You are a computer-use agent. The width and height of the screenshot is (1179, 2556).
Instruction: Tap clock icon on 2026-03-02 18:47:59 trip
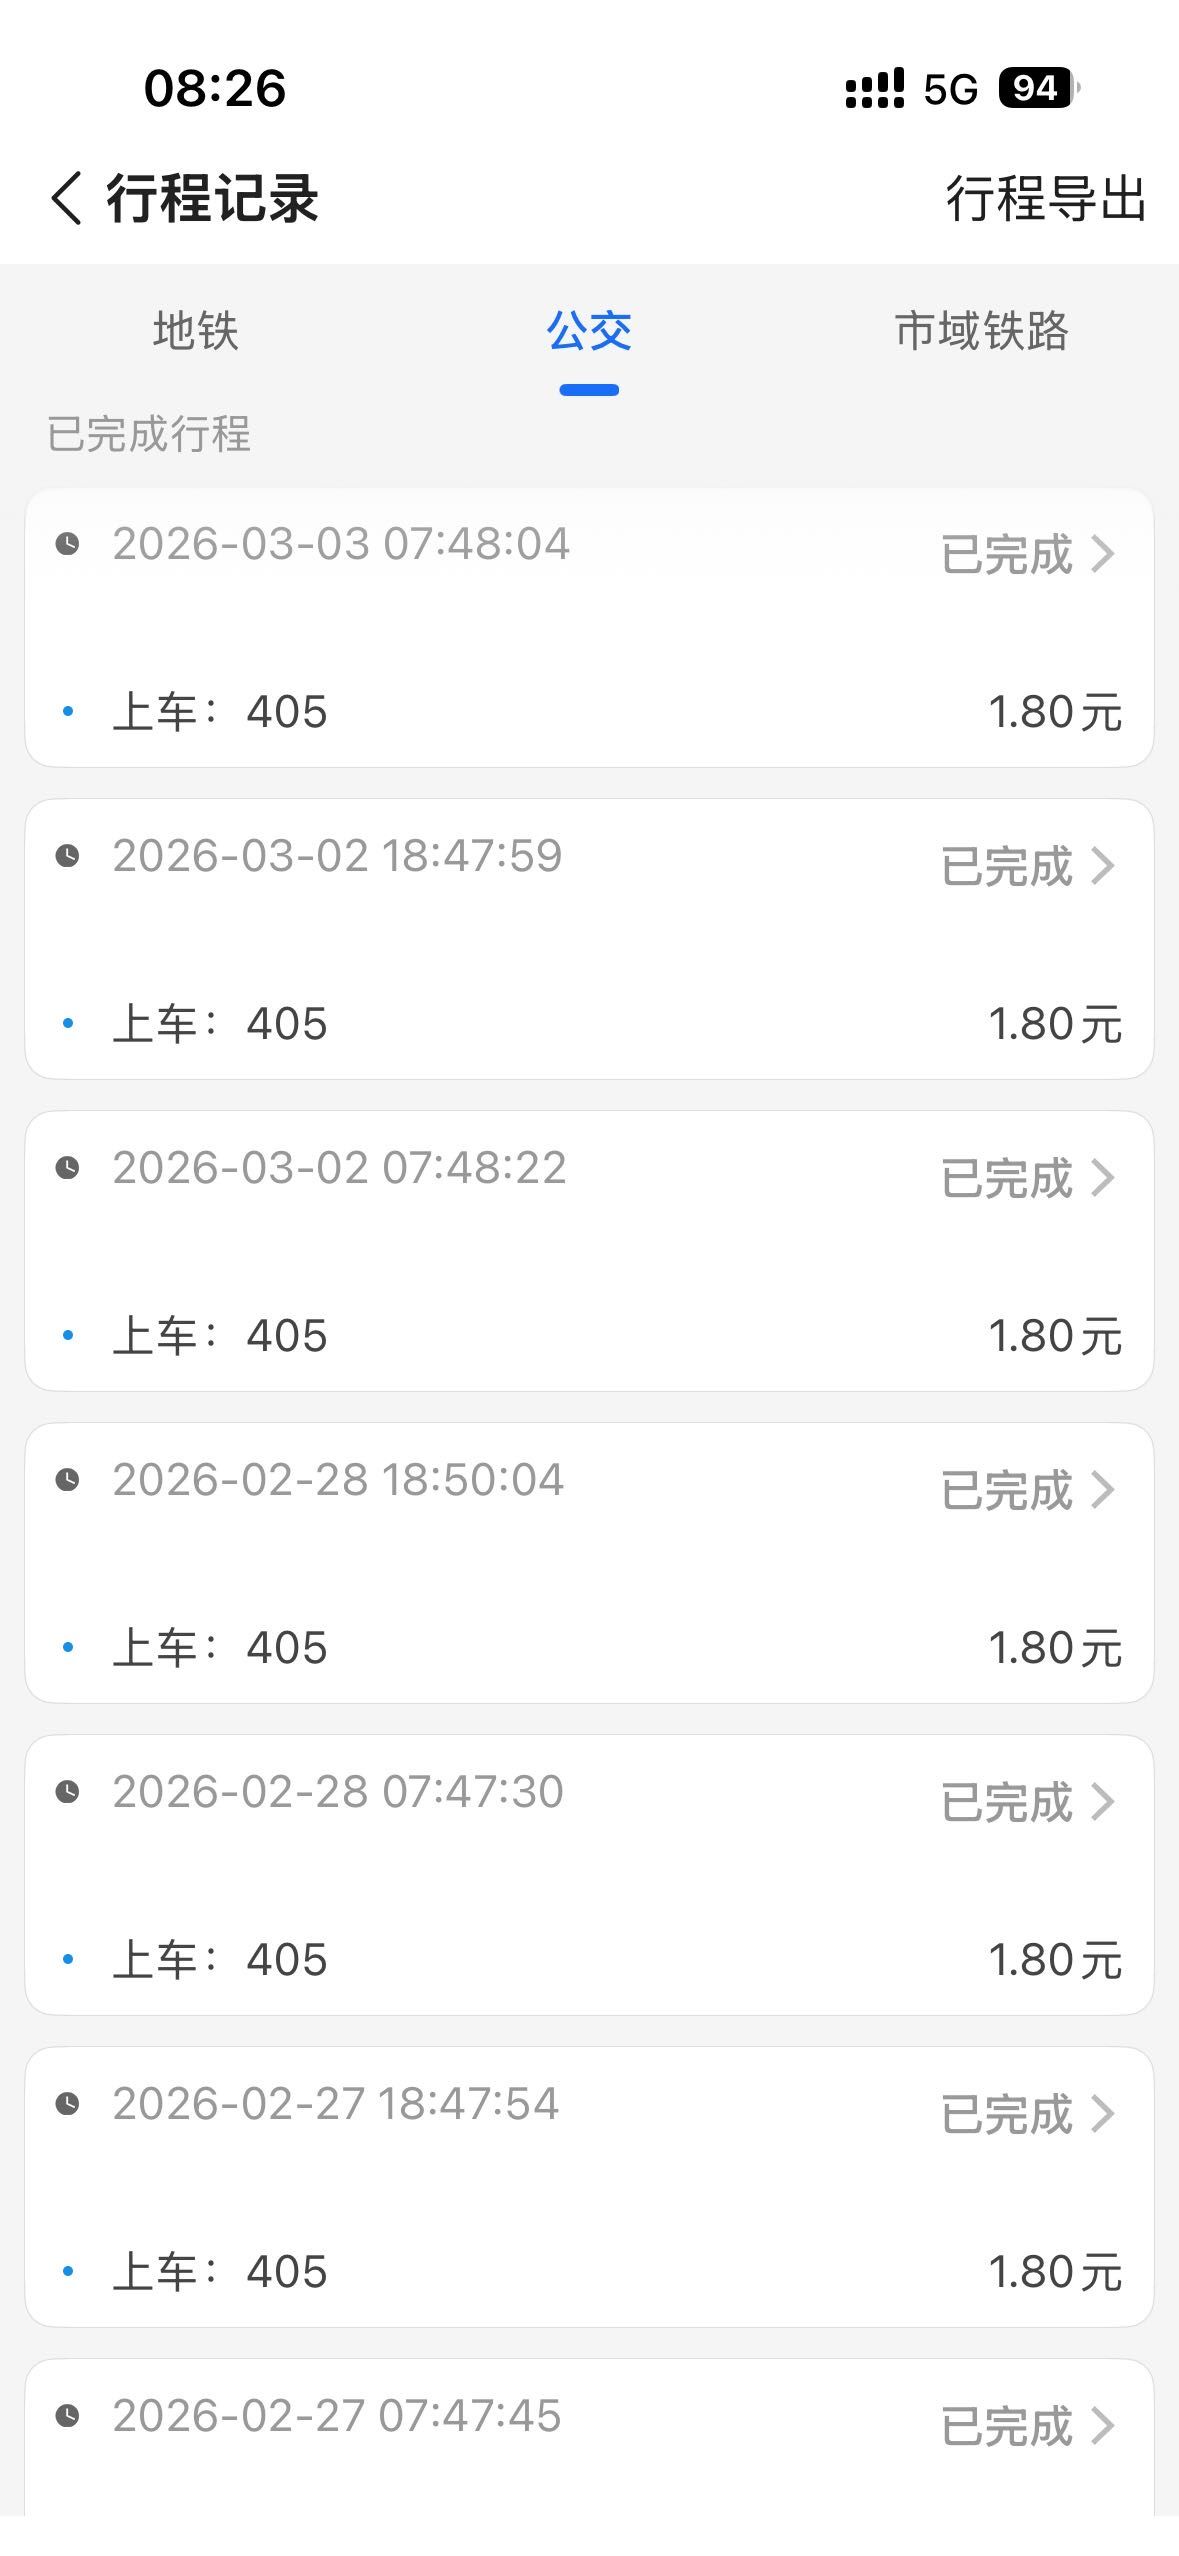(67, 856)
